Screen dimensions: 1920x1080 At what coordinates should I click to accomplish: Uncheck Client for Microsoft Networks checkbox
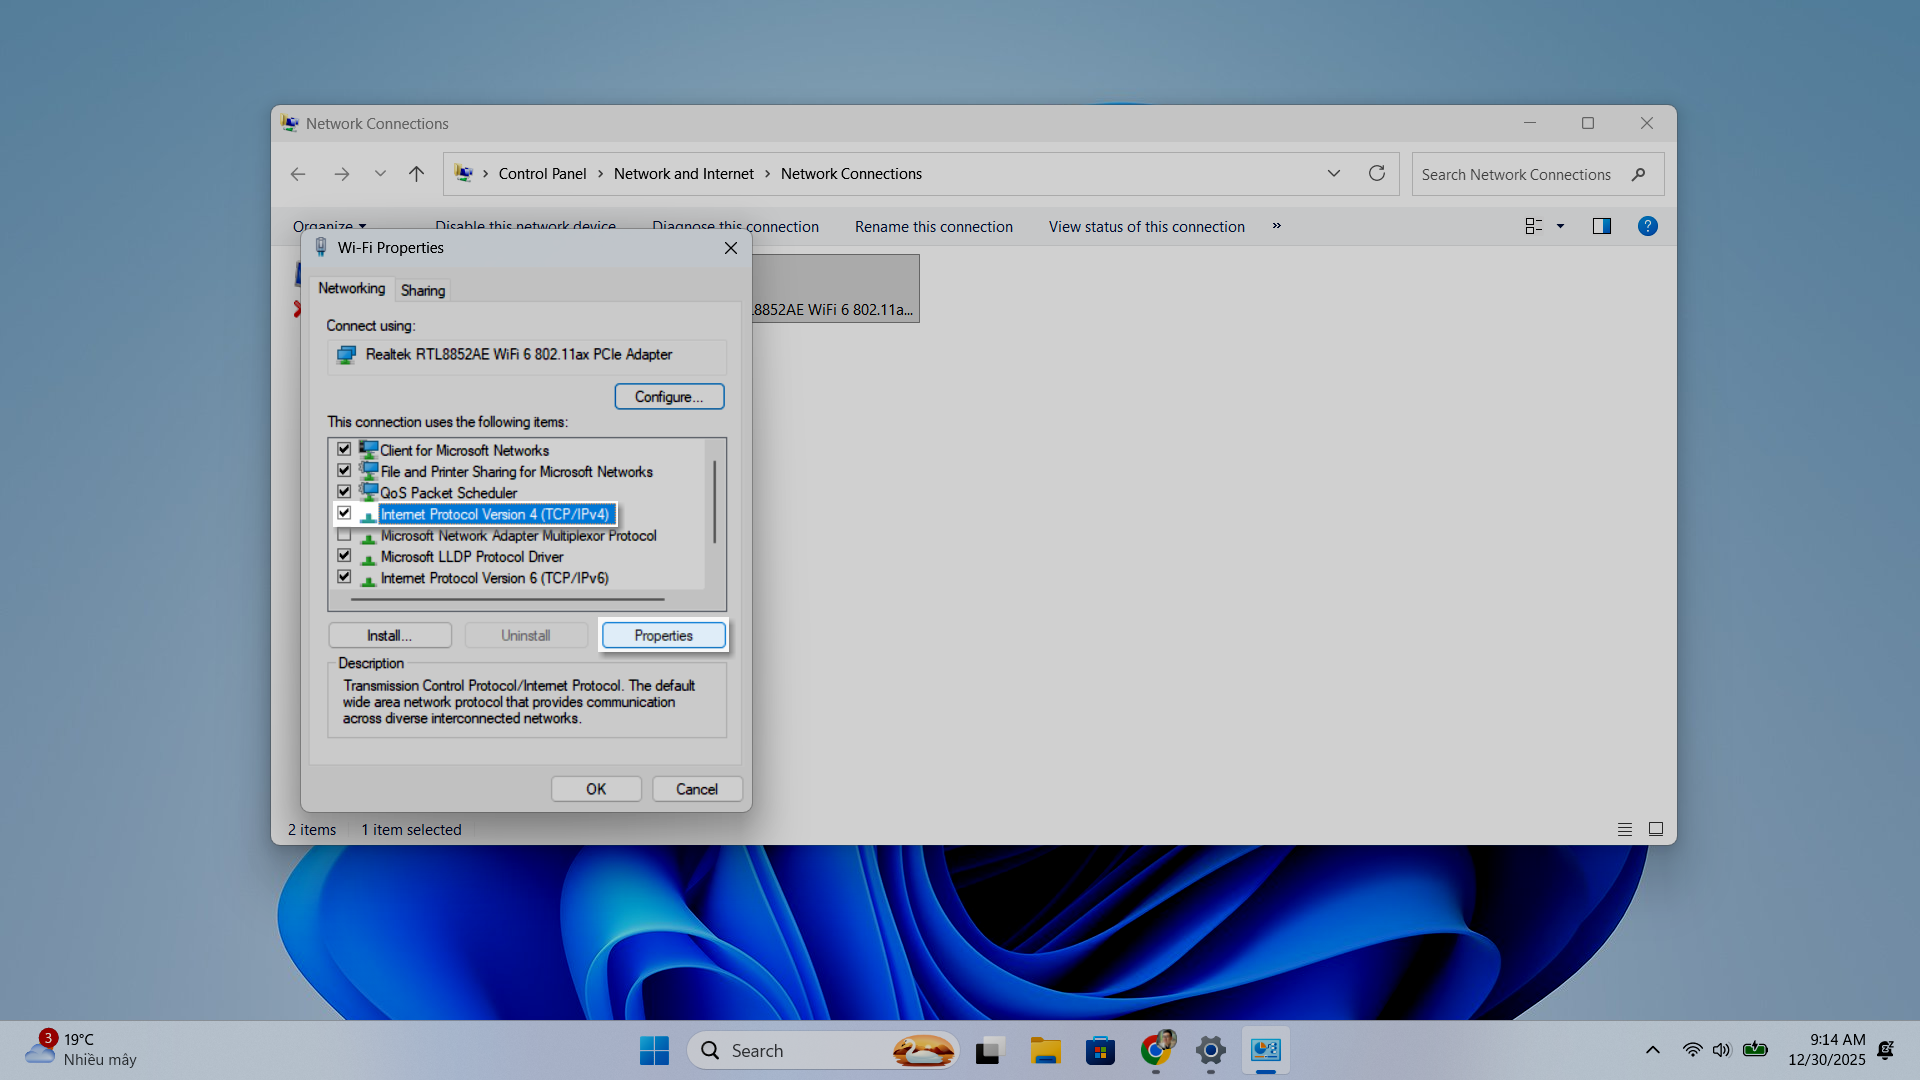(x=344, y=450)
